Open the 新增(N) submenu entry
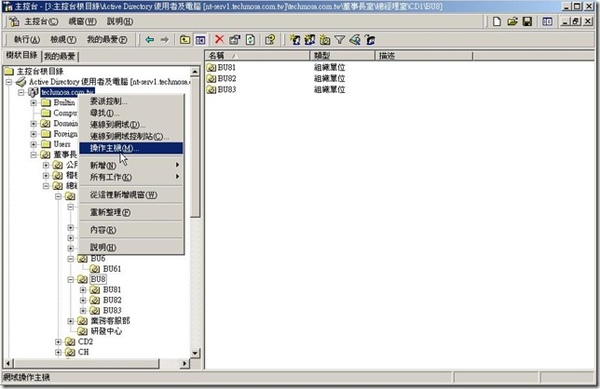The image size is (600, 389). (131, 165)
